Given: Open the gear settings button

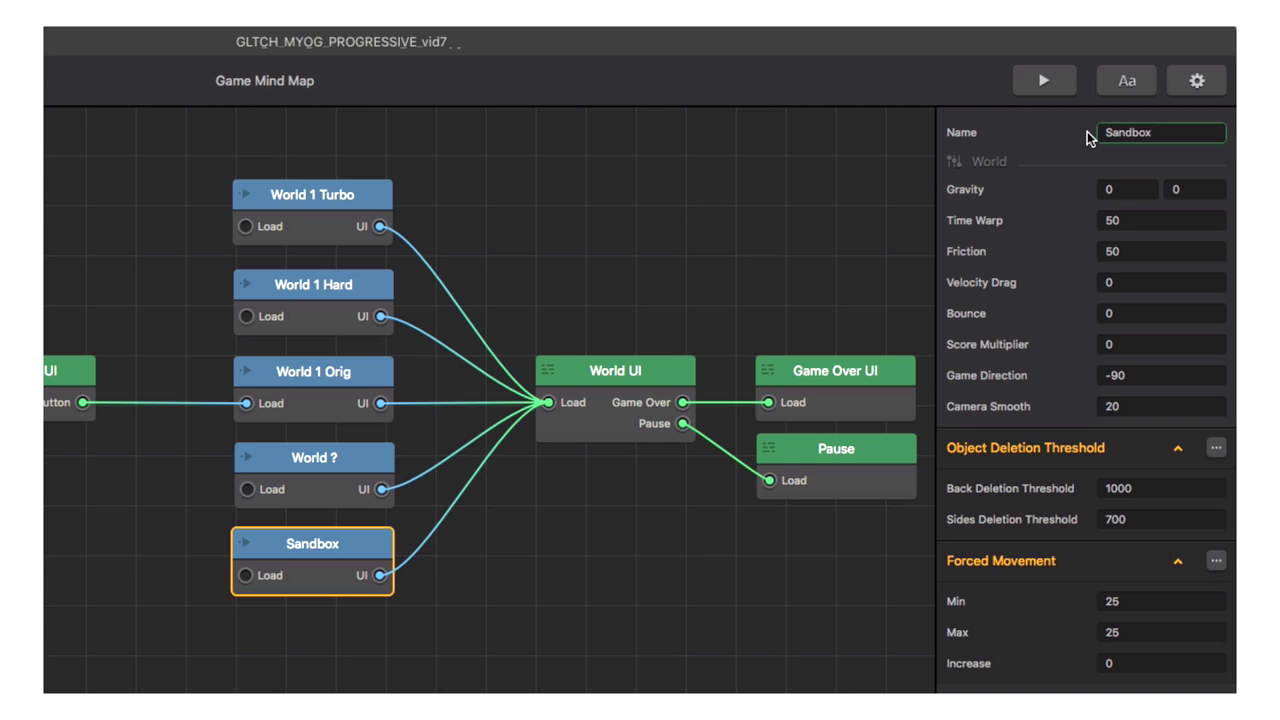Looking at the screenshot, I should tap(1196, 81).
